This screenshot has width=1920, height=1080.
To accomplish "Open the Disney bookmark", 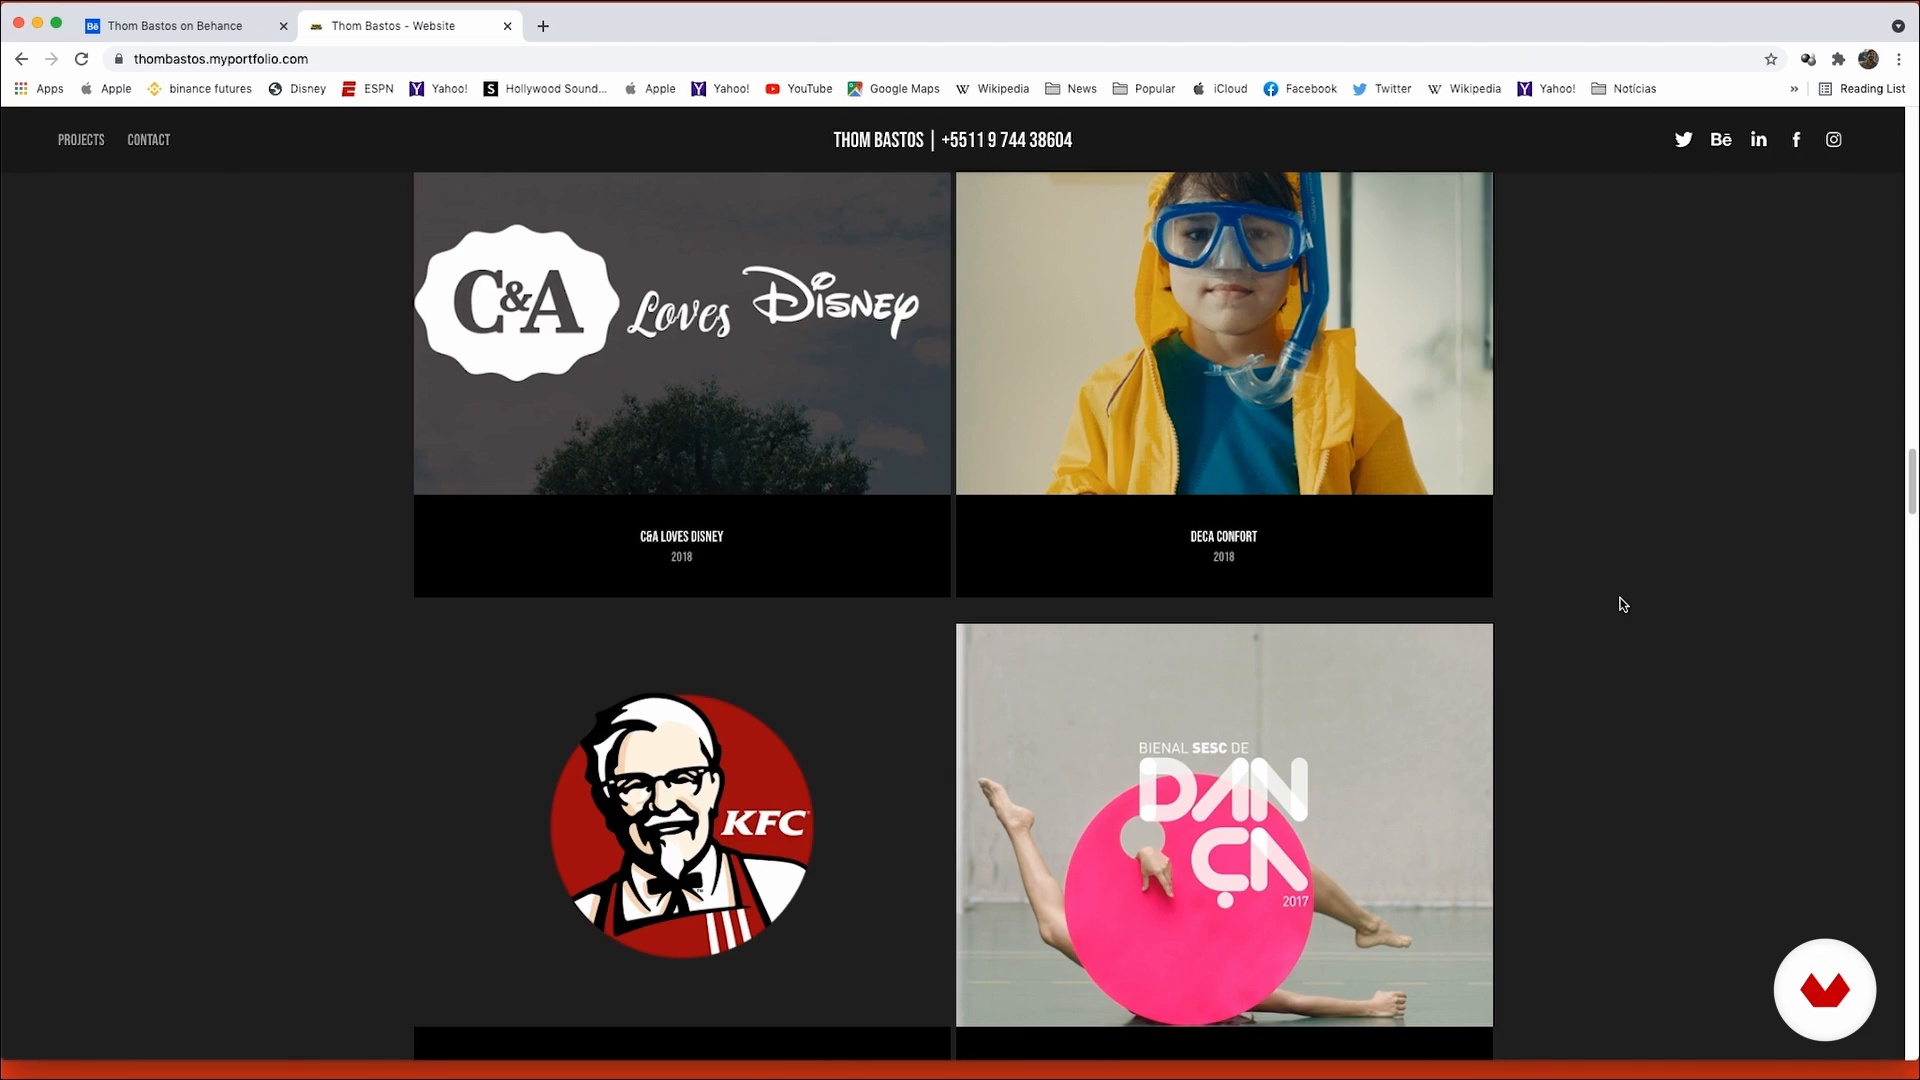I will 297,89.
